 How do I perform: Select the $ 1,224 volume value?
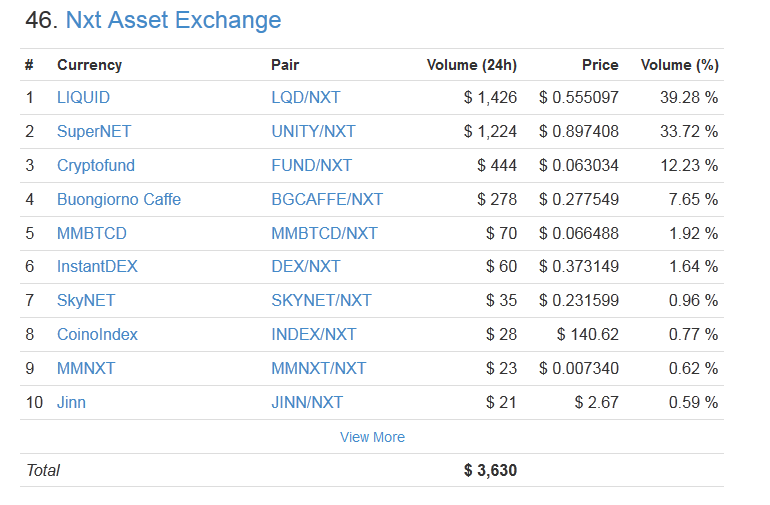(x=490, y=131)
